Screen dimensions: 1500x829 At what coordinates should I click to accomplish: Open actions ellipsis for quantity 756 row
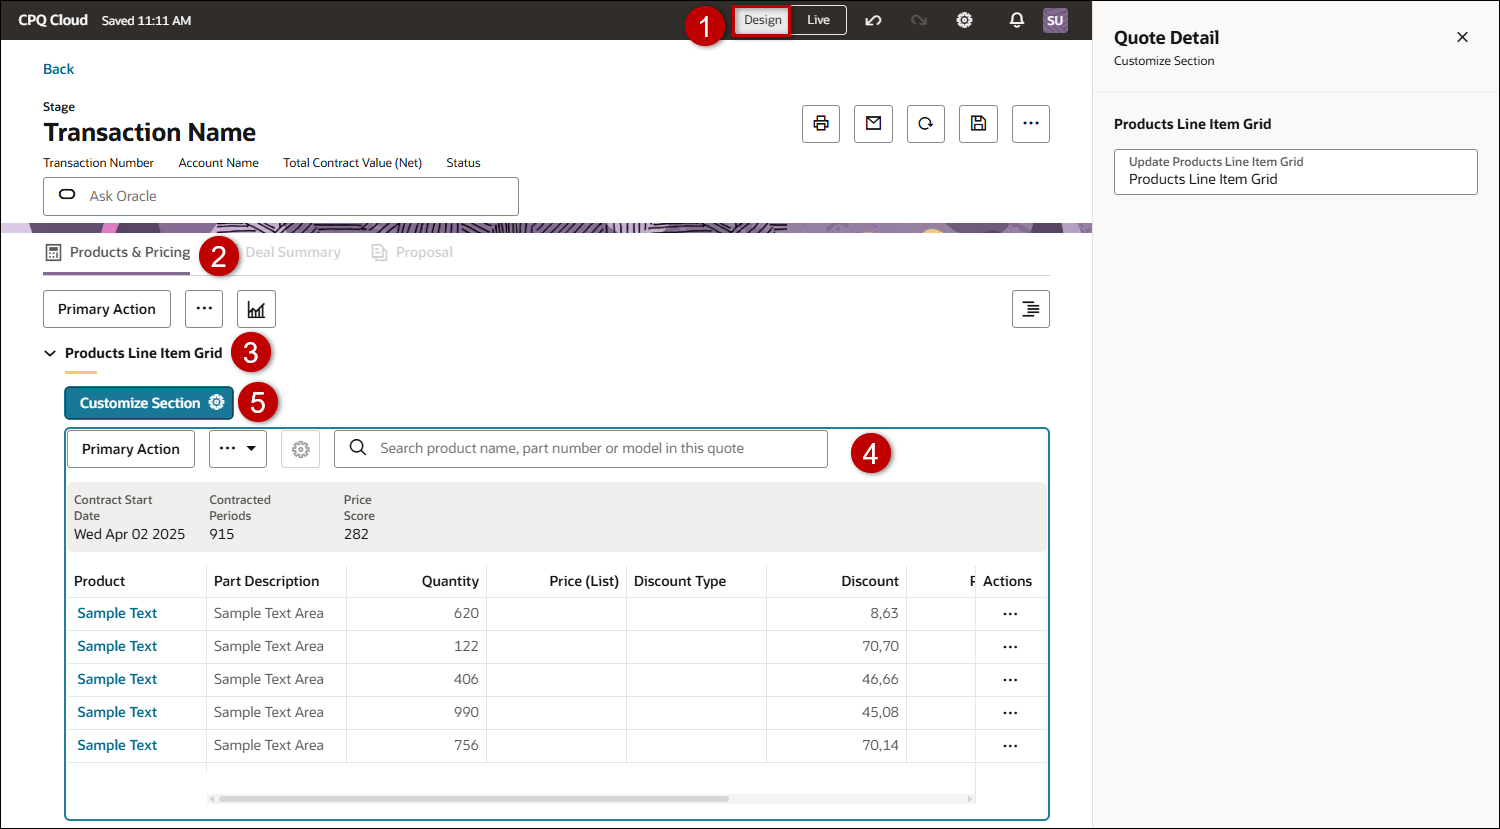point(1010,746)
